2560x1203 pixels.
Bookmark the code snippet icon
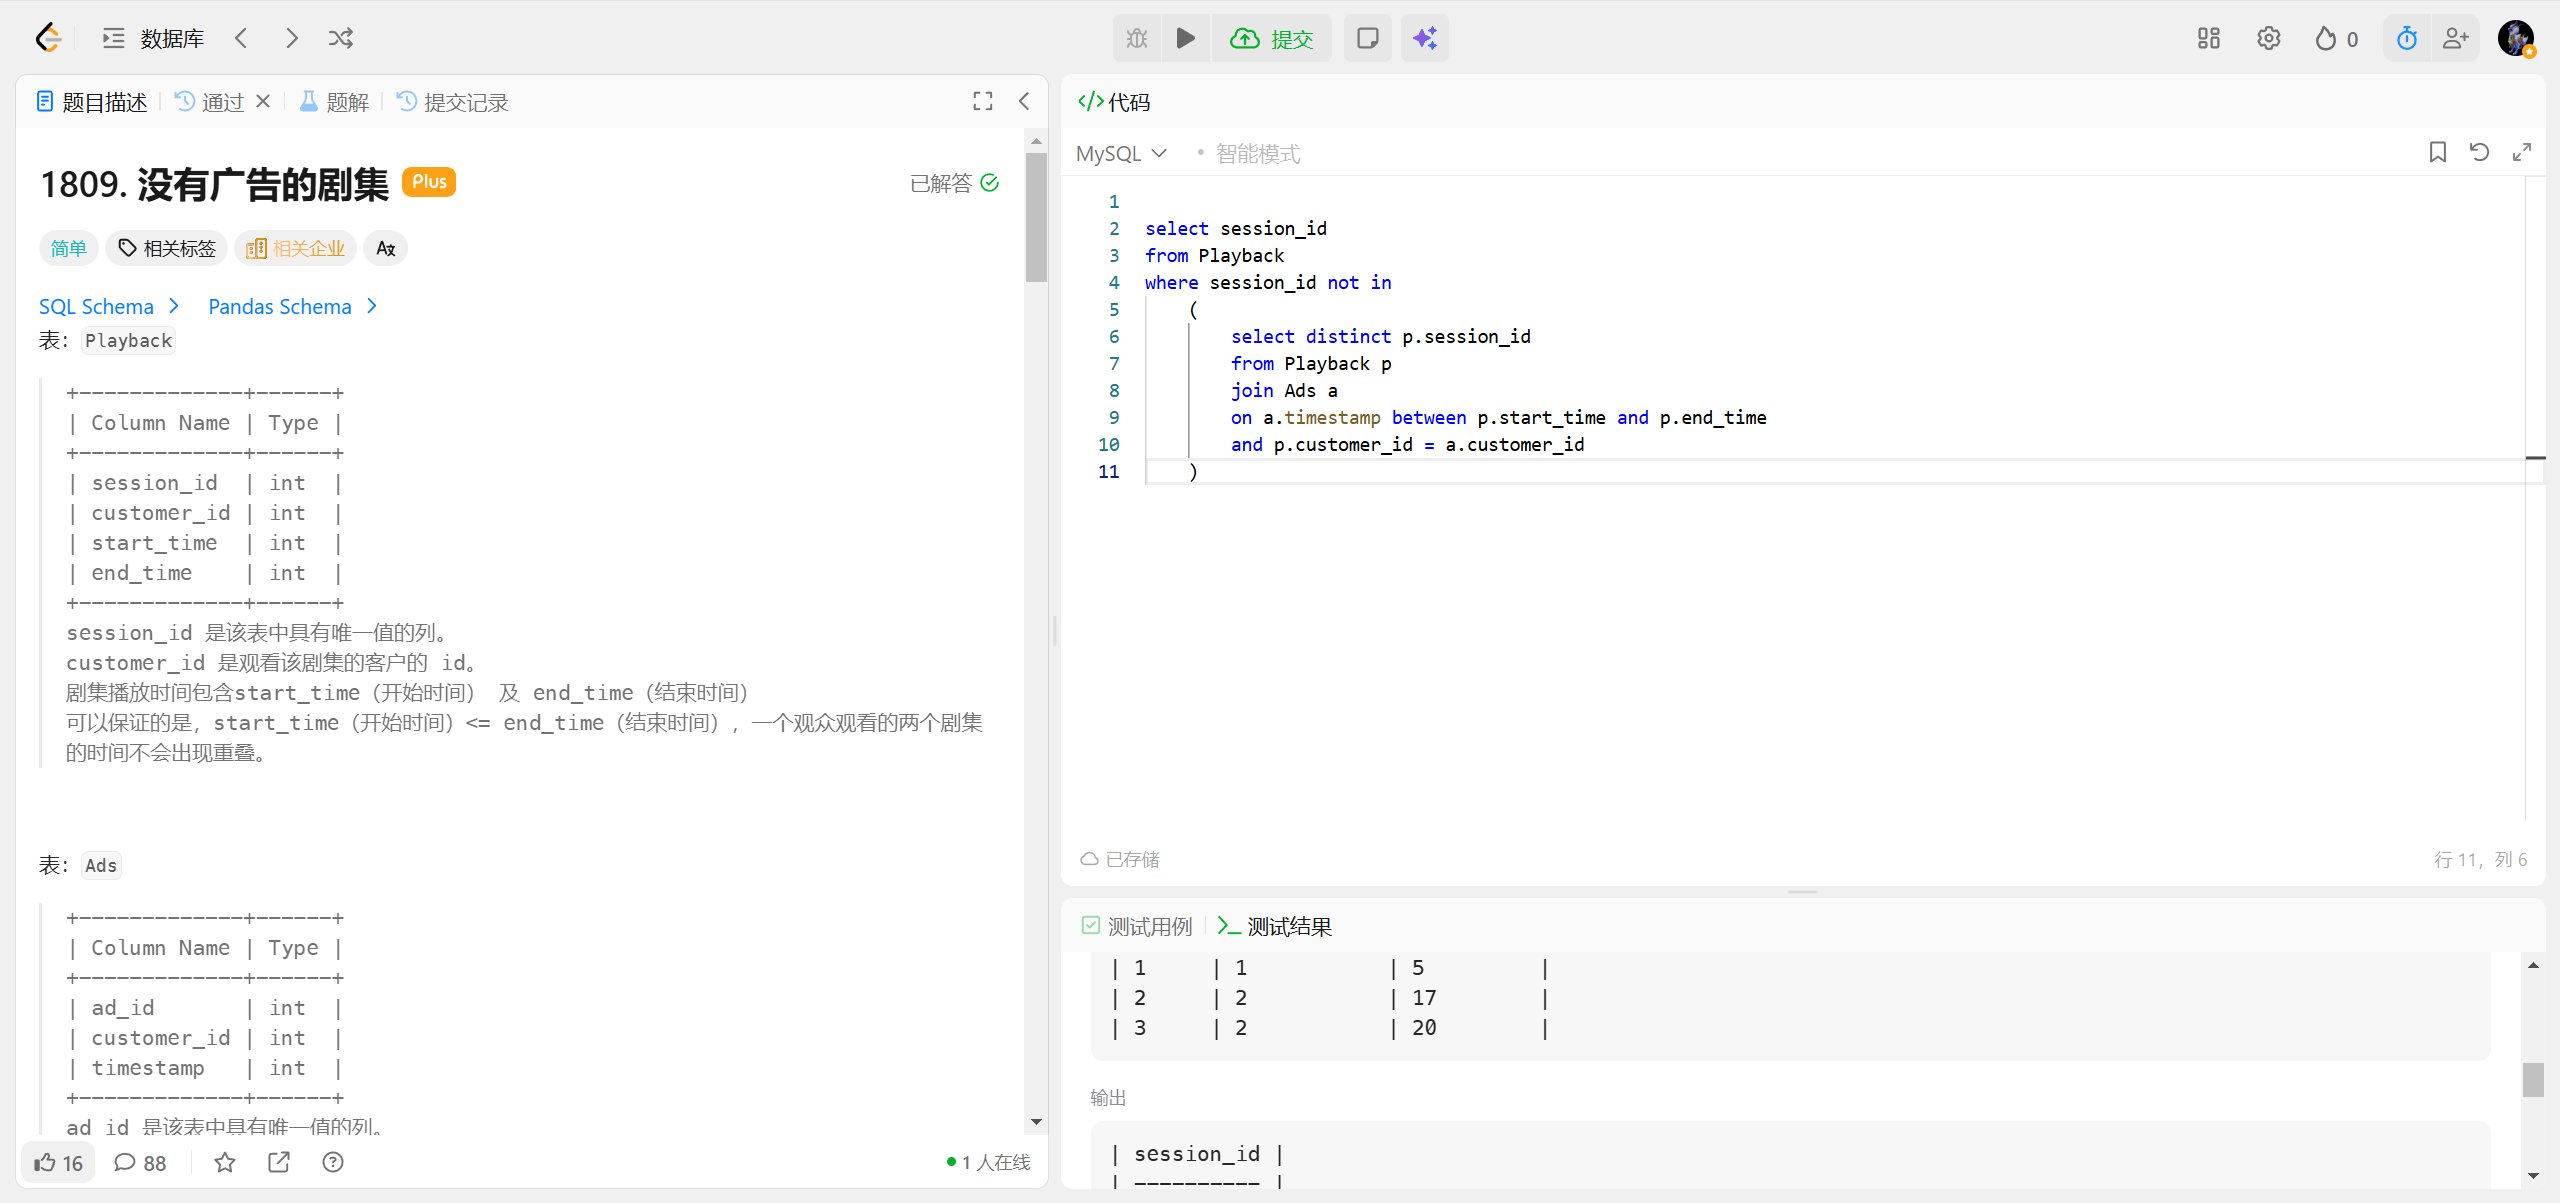tap(2437, 152)
